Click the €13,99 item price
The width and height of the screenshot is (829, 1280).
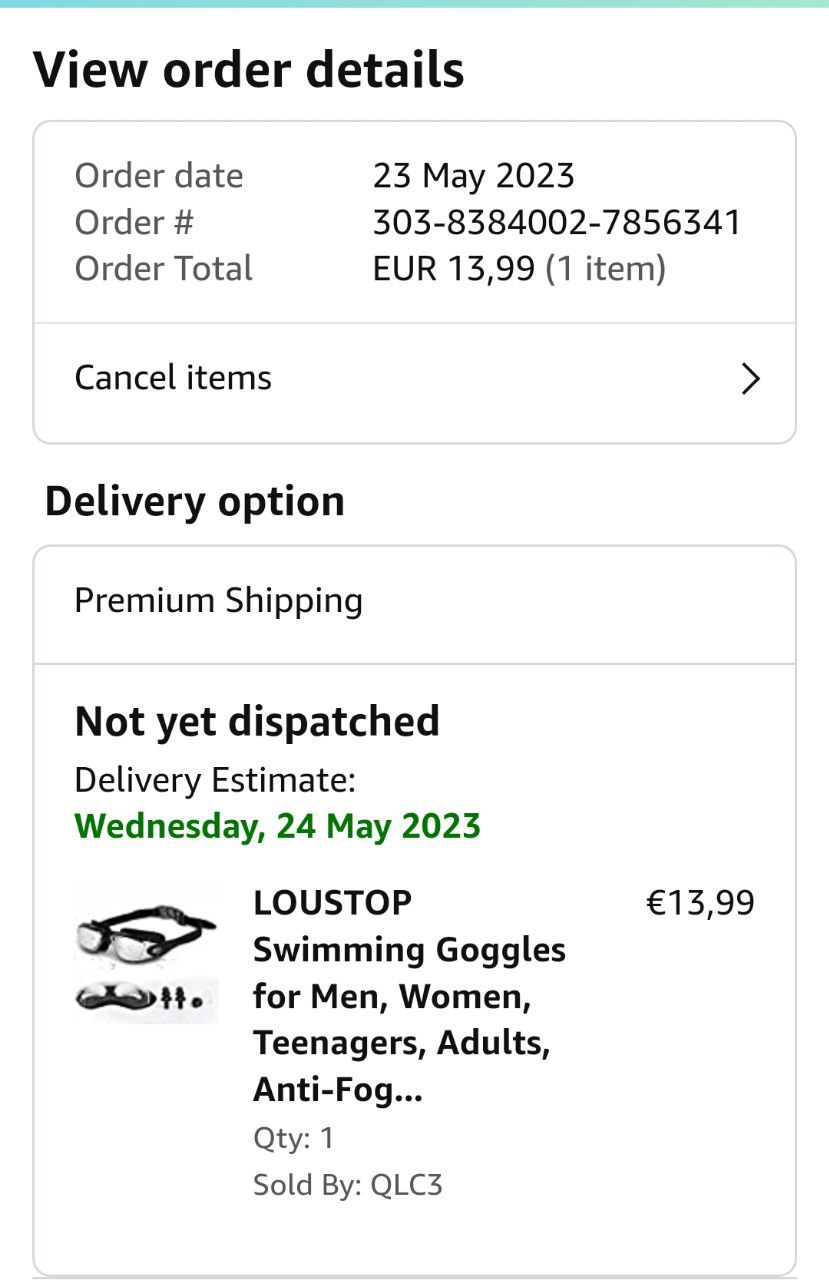tap(700, 903)
